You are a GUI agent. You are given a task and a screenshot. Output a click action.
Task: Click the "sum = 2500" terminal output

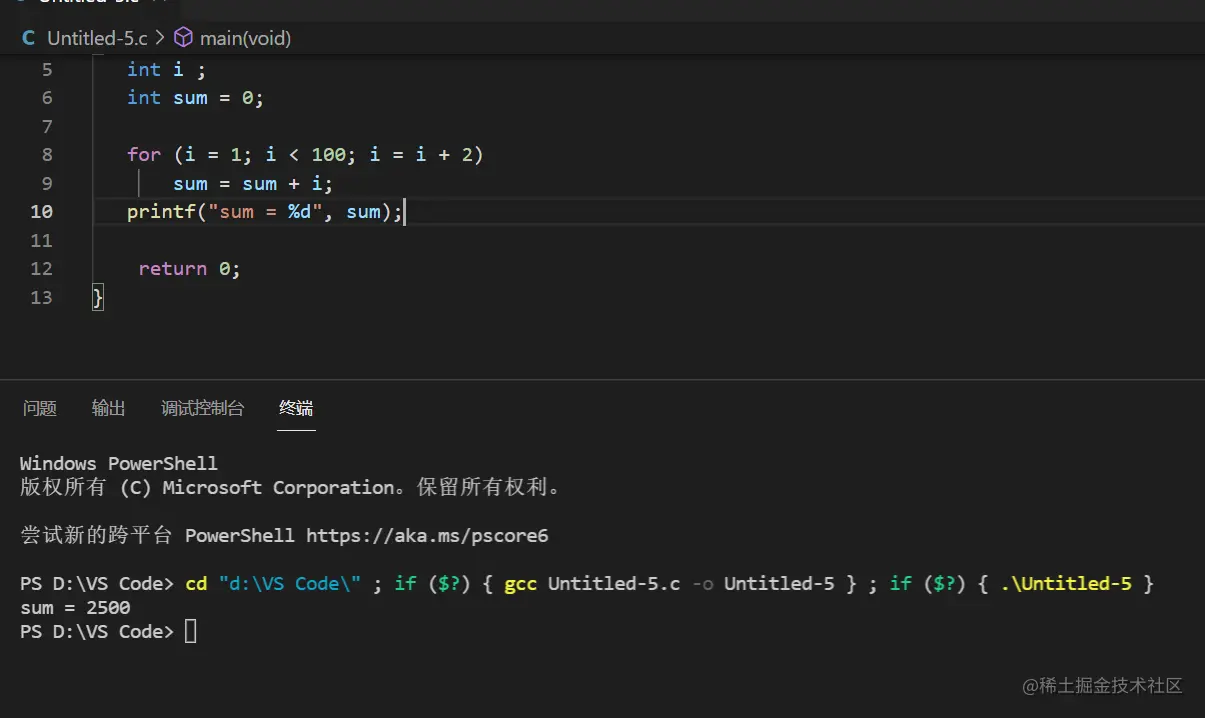point(75,607)
